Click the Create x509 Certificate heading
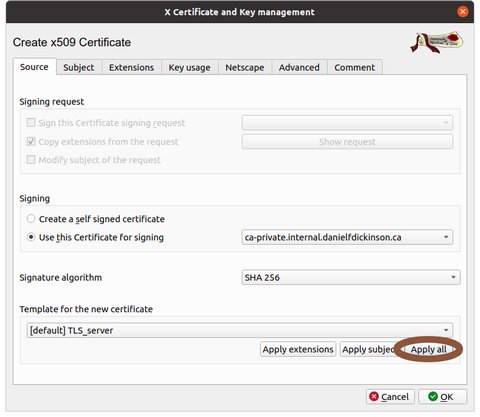This screenshot has height=417, width=480. (x=72, y=42)
